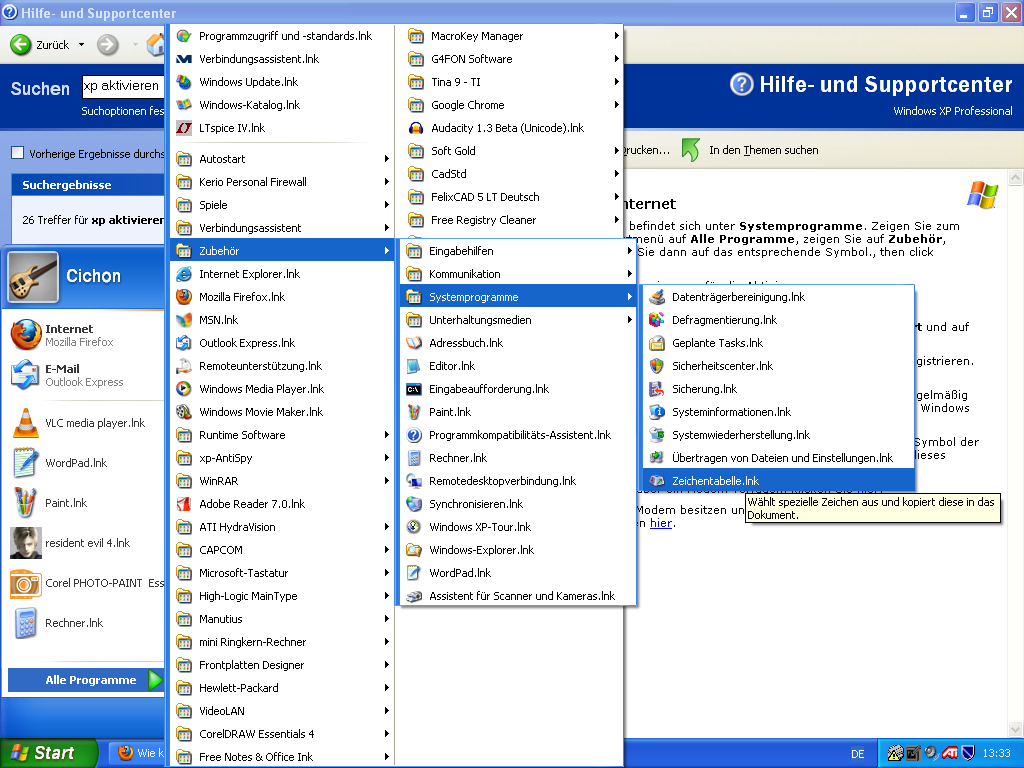Viewport: 1024px width, 768px height.
Task: Click the red ATI tray icon
Action: 950,753
